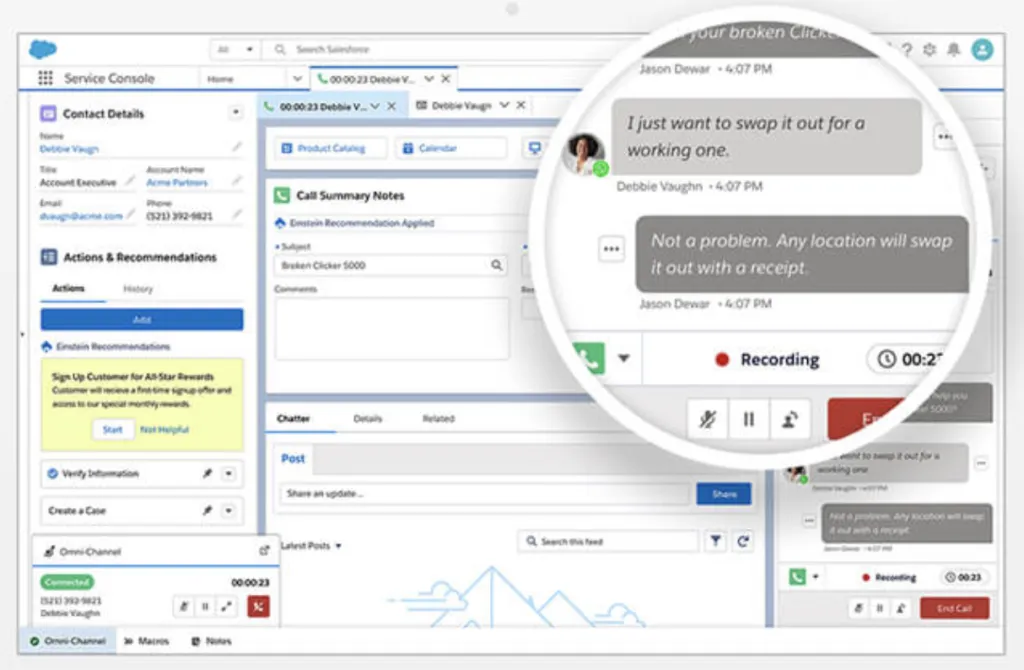
Task: Click the blue Add button
Action: click(142, 319)
